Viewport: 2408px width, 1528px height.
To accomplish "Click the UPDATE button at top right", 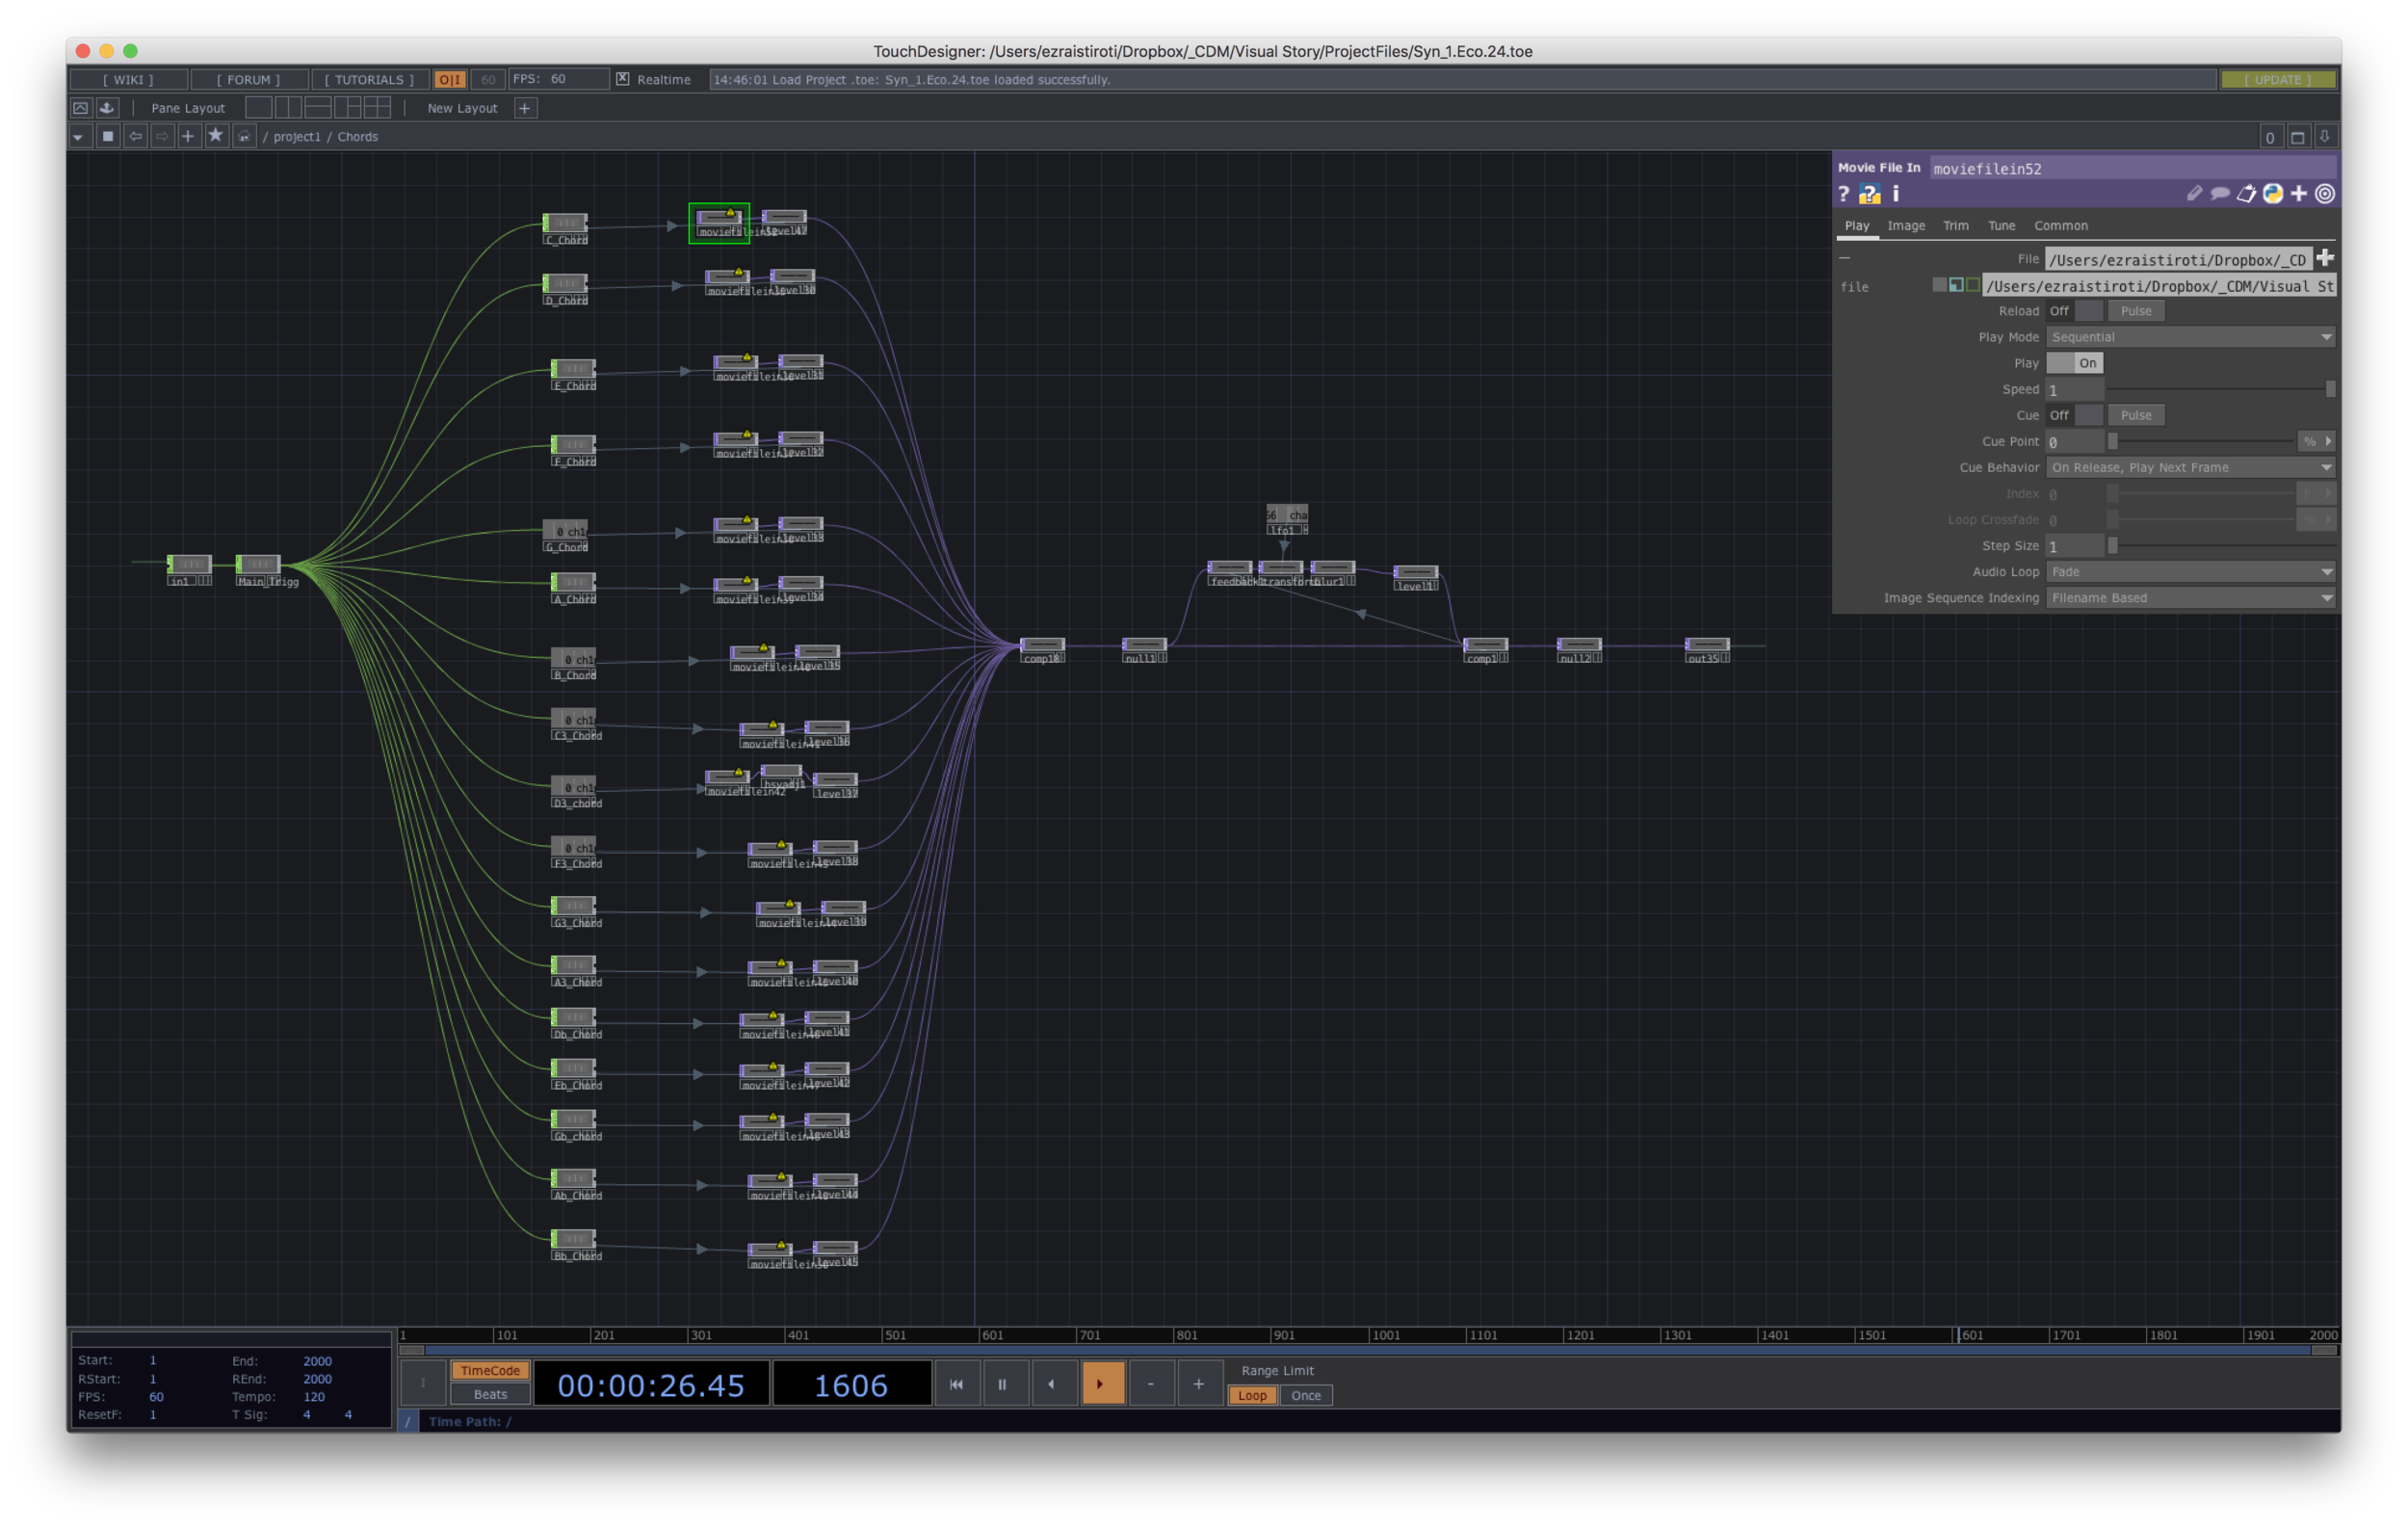I will pyautogui.click(x=2277, y=79).
